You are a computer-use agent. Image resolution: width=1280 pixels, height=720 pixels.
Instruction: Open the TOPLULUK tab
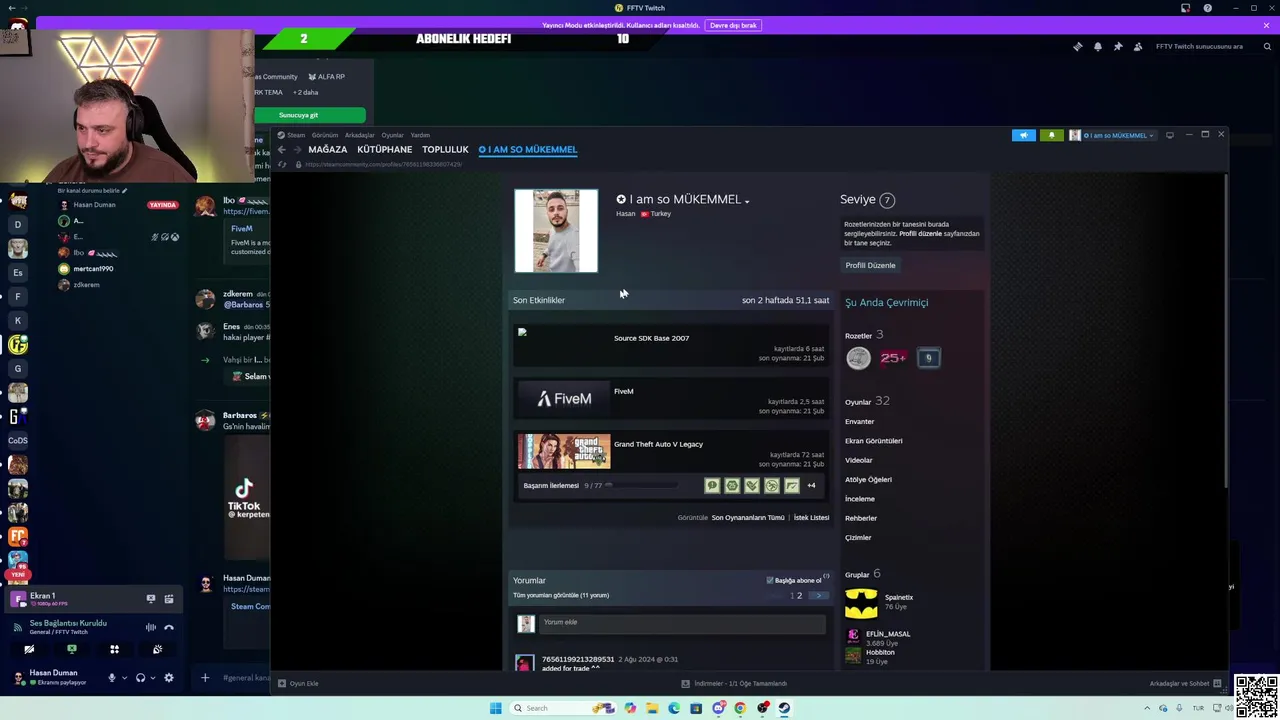pyautogui.click(x=445, y=150)
